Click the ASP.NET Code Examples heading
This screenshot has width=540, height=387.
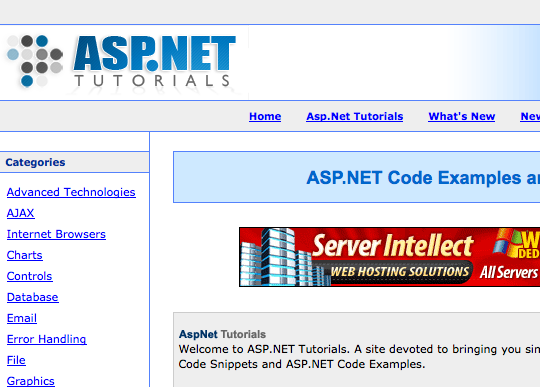(423, 178)
